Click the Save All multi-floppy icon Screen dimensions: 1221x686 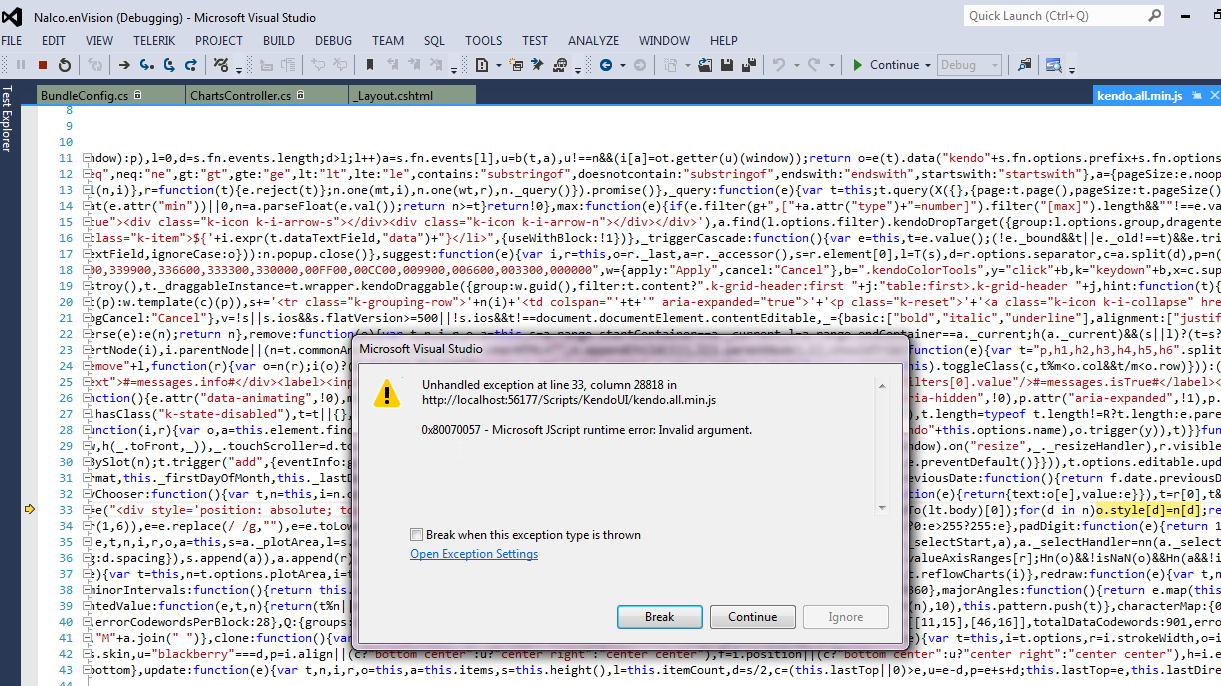tap(749, 65)
